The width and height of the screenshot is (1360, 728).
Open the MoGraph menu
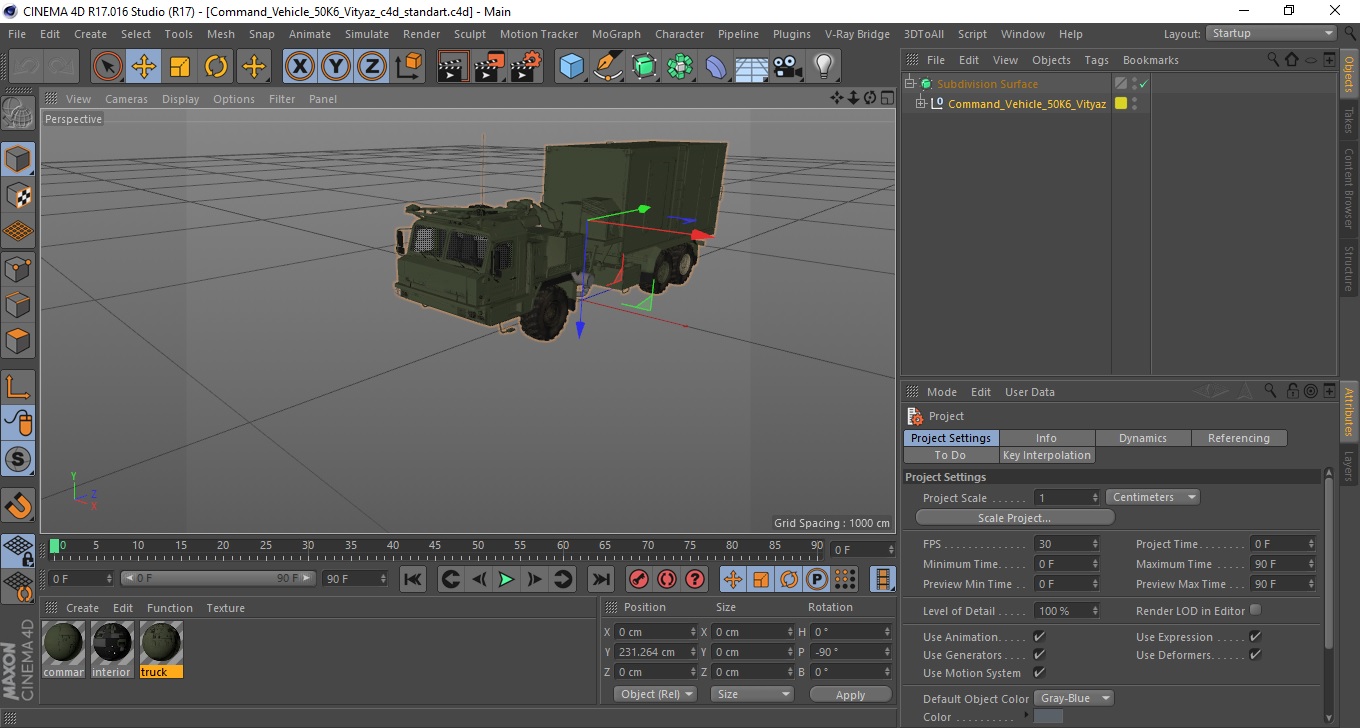point(616,34)
